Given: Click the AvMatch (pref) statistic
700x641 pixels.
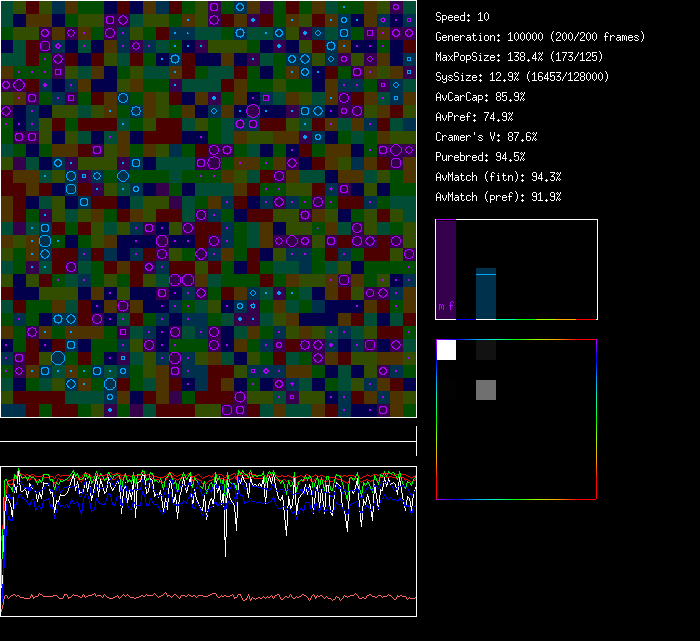Looking at the screenshot, I should [497, 197].
